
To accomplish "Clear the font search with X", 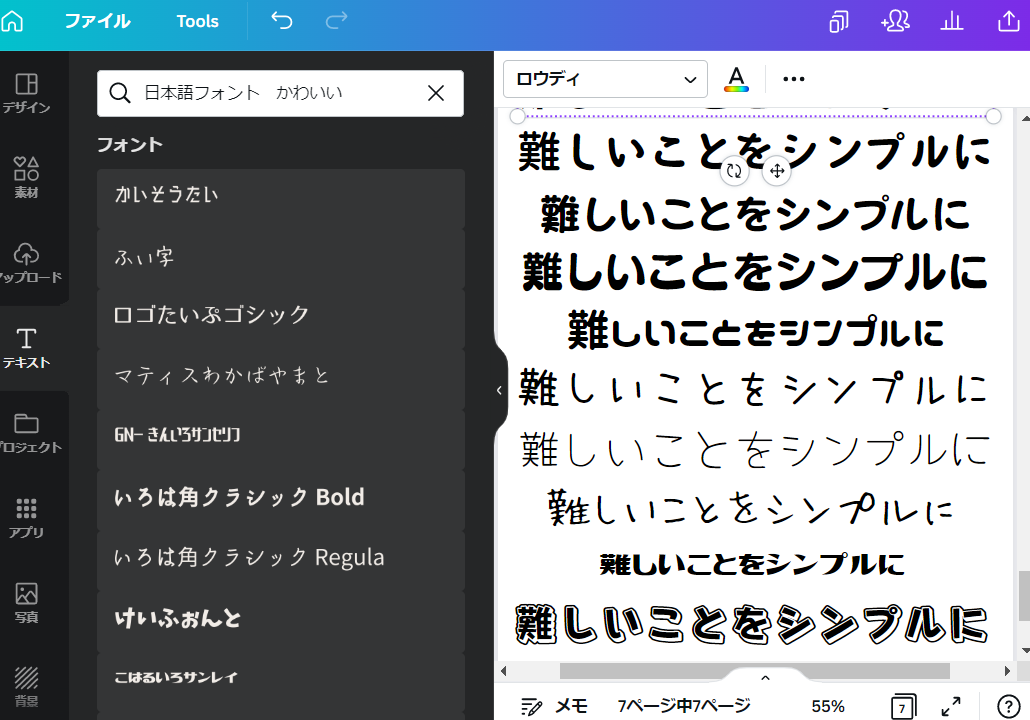I will point(436,93).
